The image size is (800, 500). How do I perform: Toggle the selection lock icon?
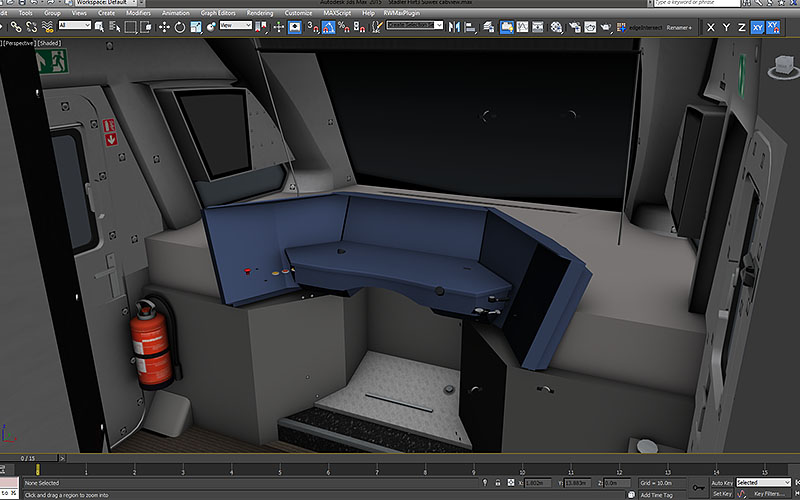pos(496,482)
